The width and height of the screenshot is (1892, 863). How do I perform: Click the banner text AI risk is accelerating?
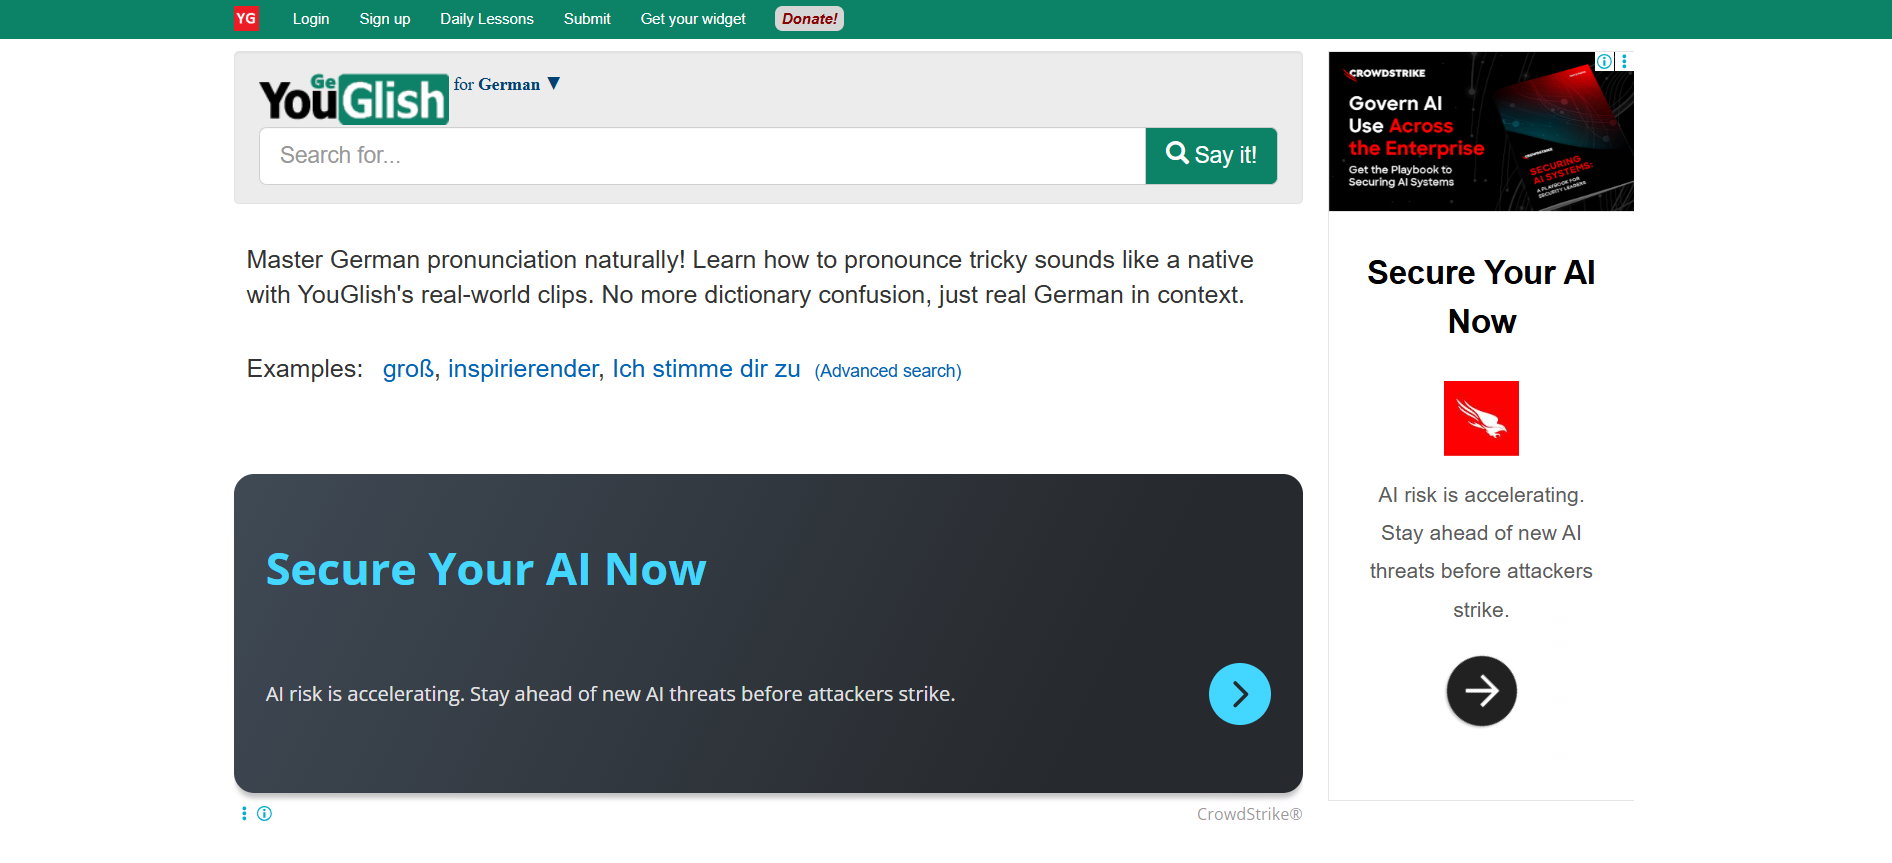(x=611, y=694)
